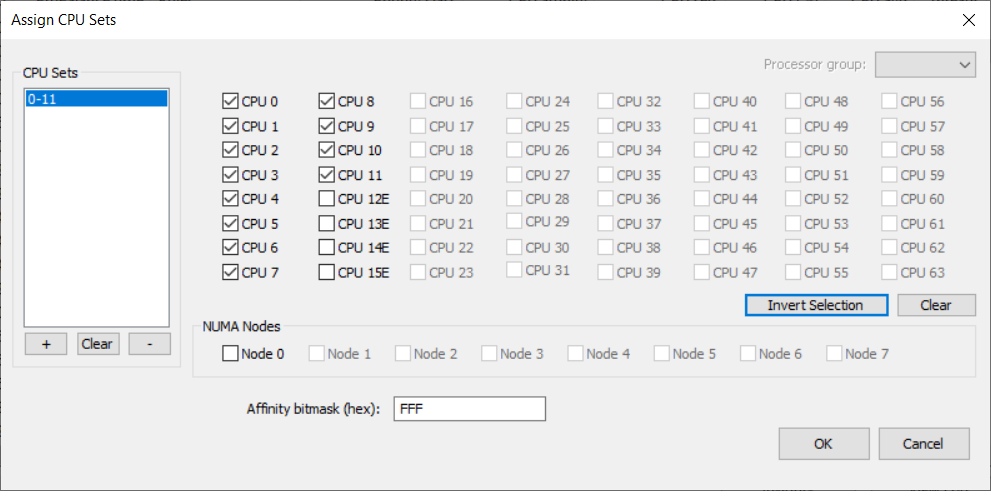This screenshot has height=491, width=991.
Task: Uncheck the CPU 8 checkbox
Action: [327, 101]
